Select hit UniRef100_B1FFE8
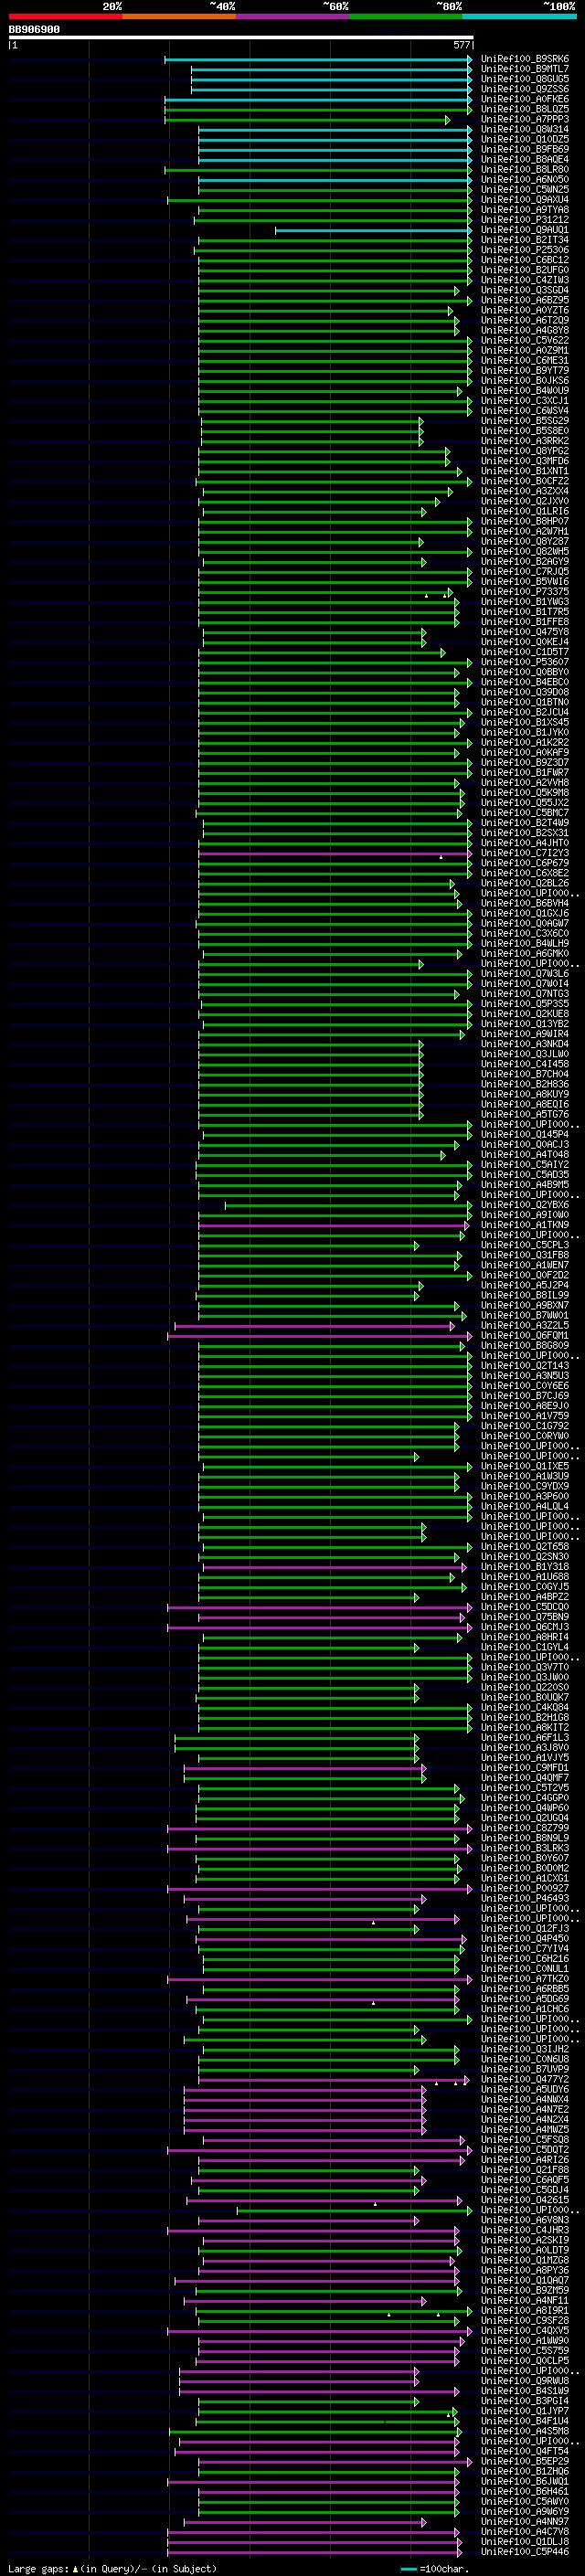Screen dimensions: 585x2576 pyautogui.click(x=524, y=621)
